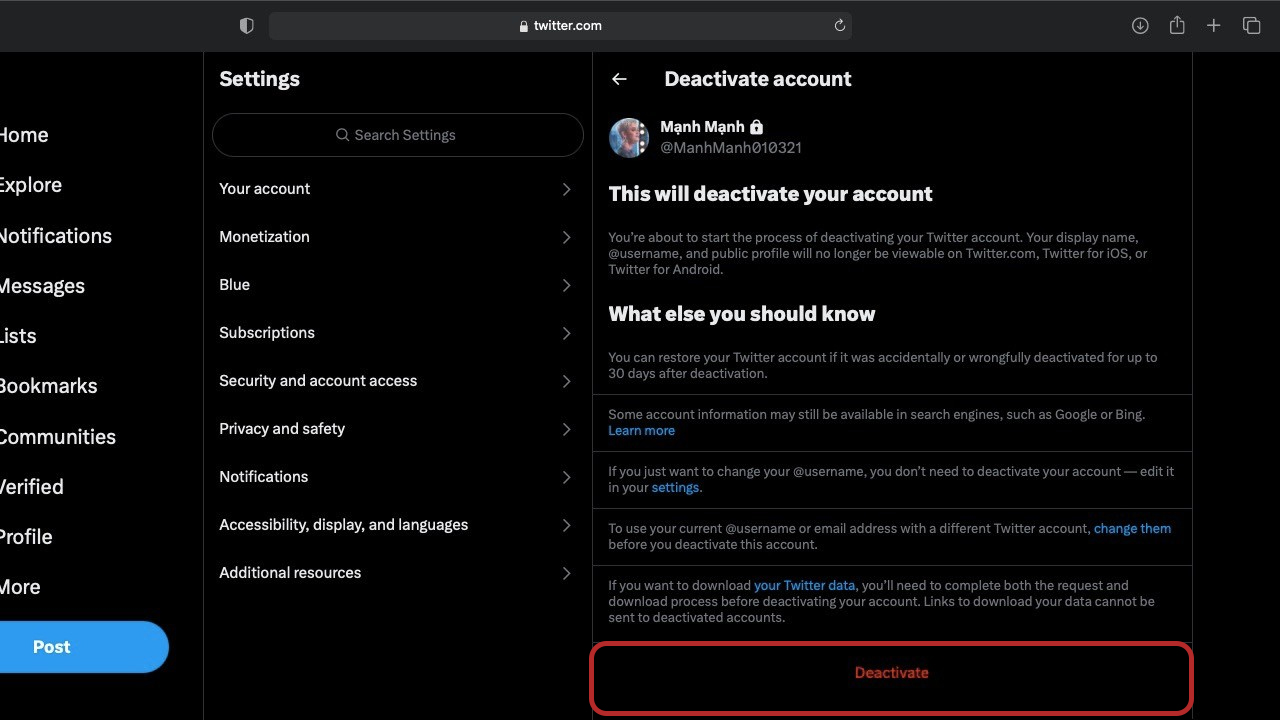Go back using the left arrow
The width and height of the screenshot is (1280, 720).
coord(619,79)
